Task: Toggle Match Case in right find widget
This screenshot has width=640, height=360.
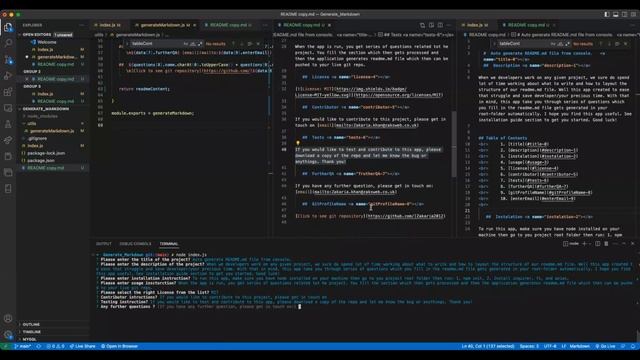Action: (553, 44)
